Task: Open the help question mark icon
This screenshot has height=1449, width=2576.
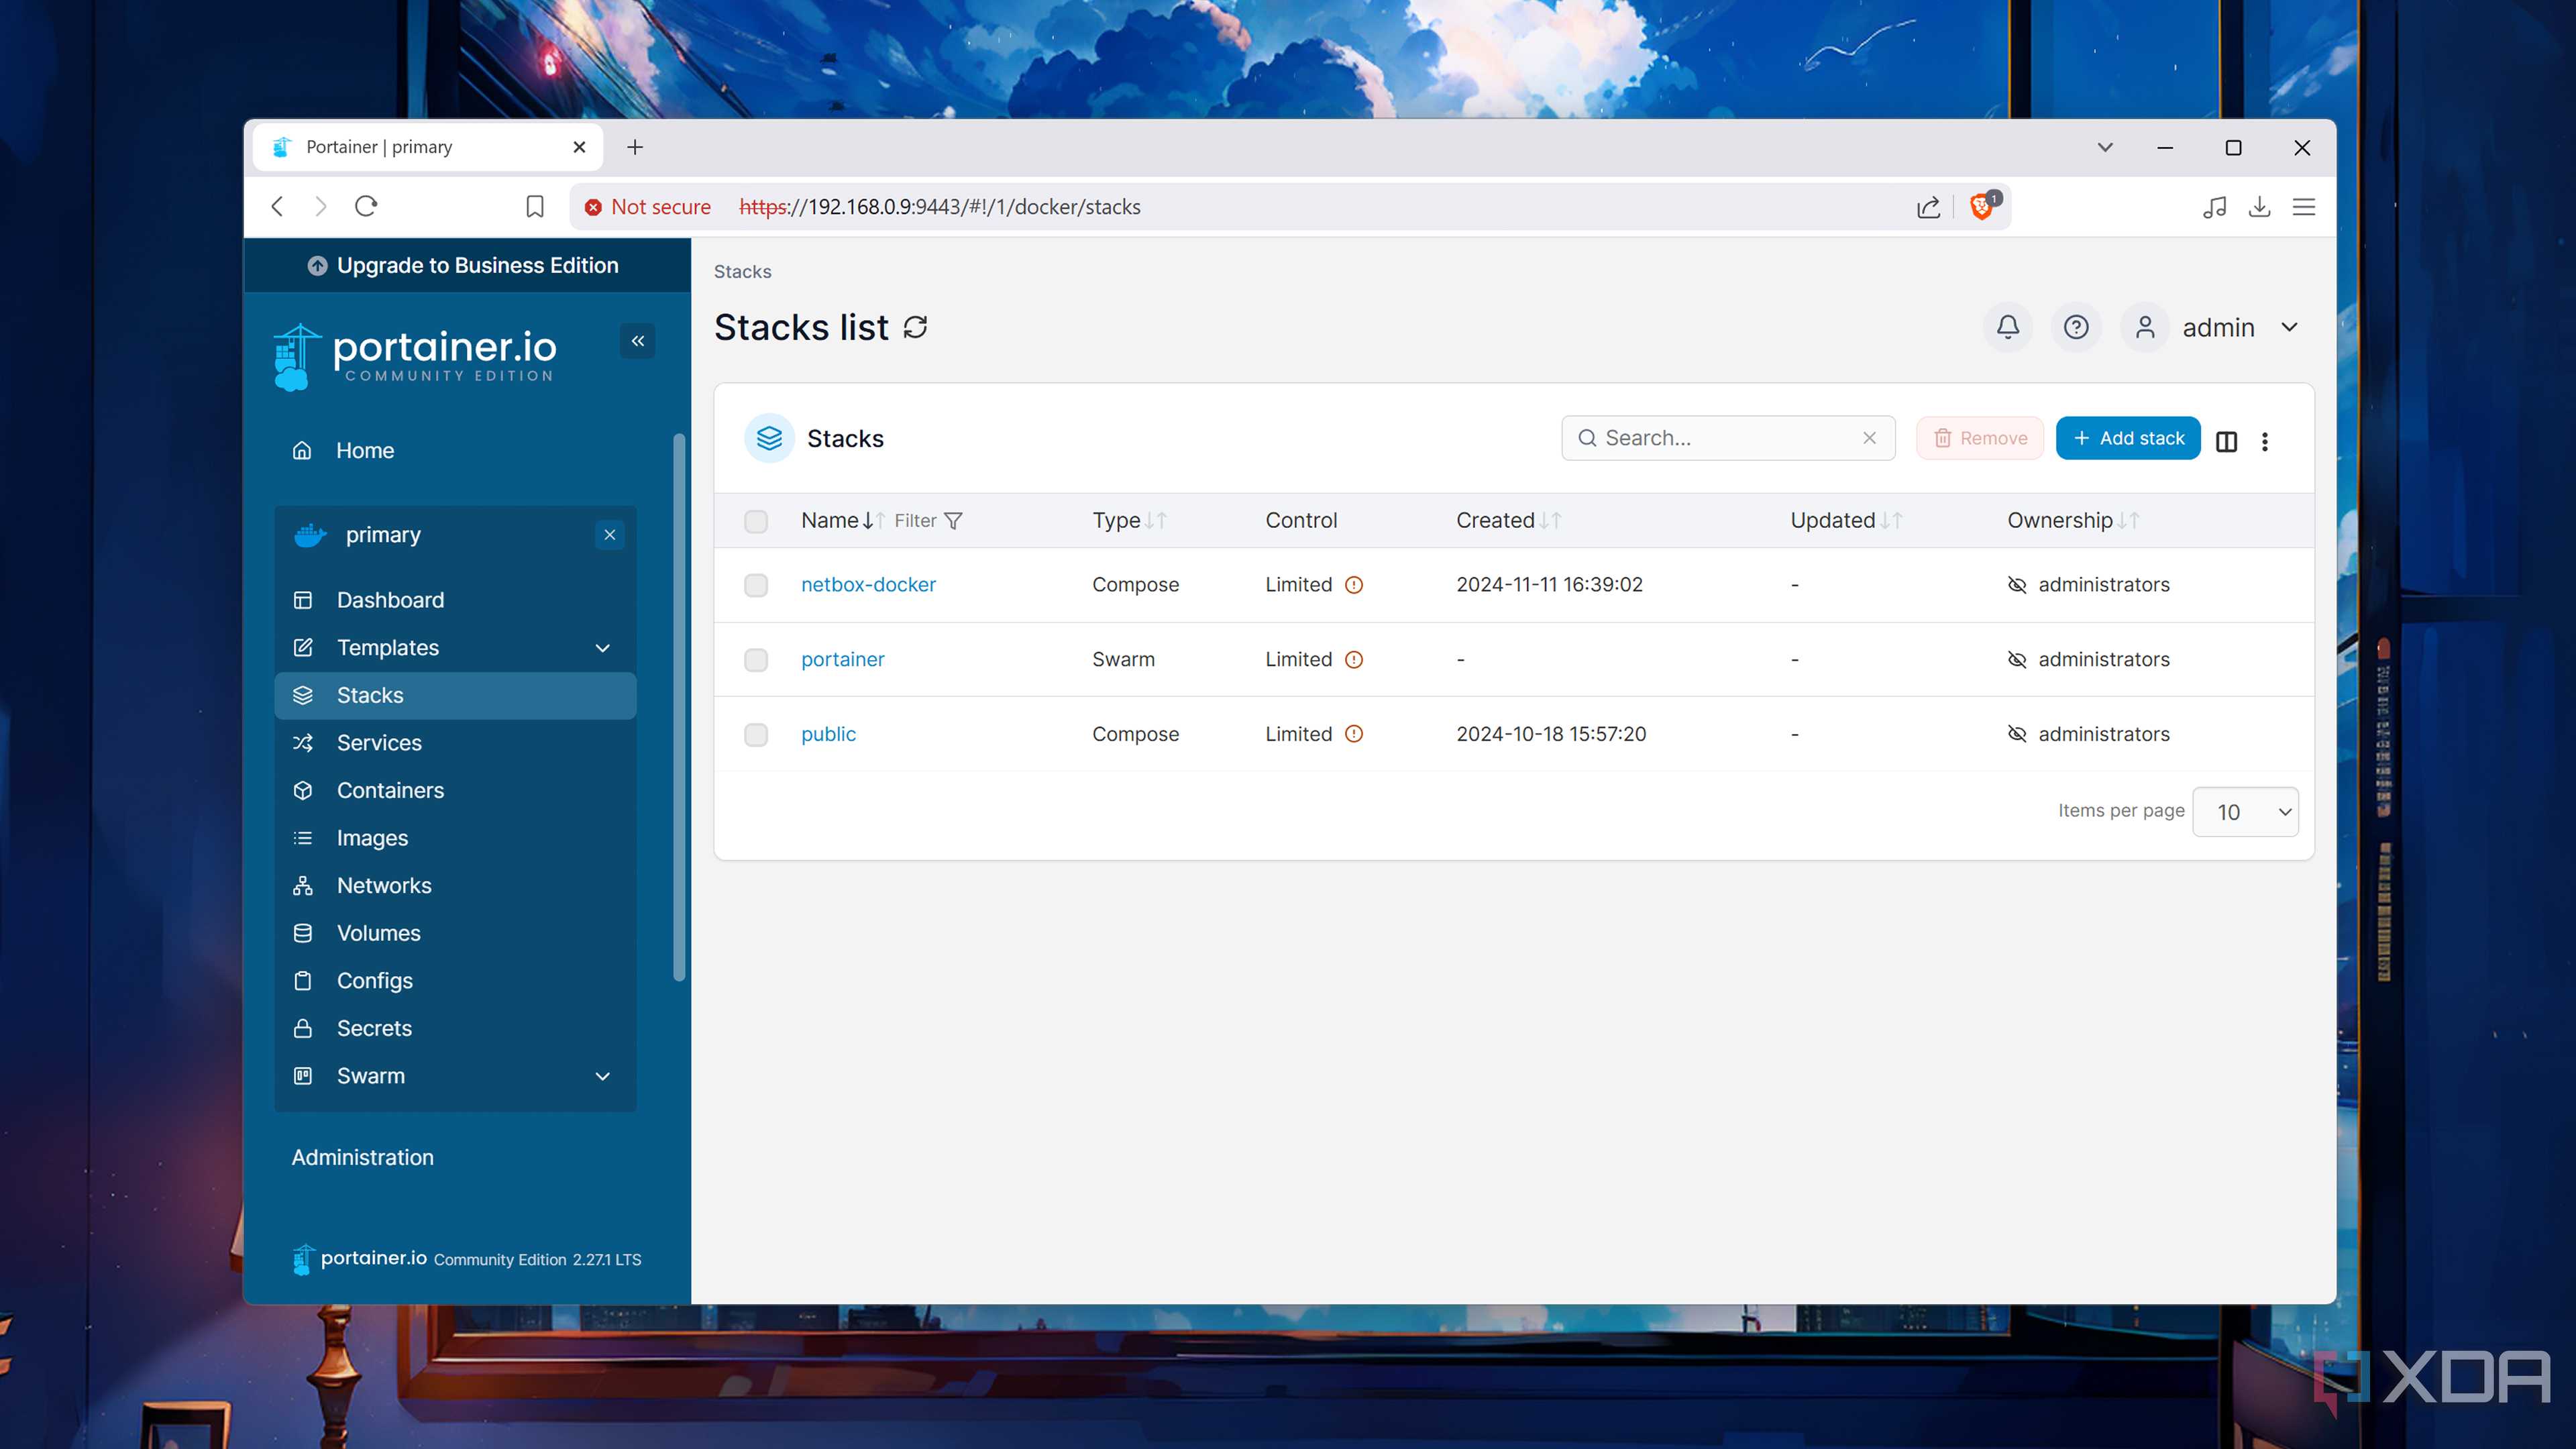Action: 2076,327
